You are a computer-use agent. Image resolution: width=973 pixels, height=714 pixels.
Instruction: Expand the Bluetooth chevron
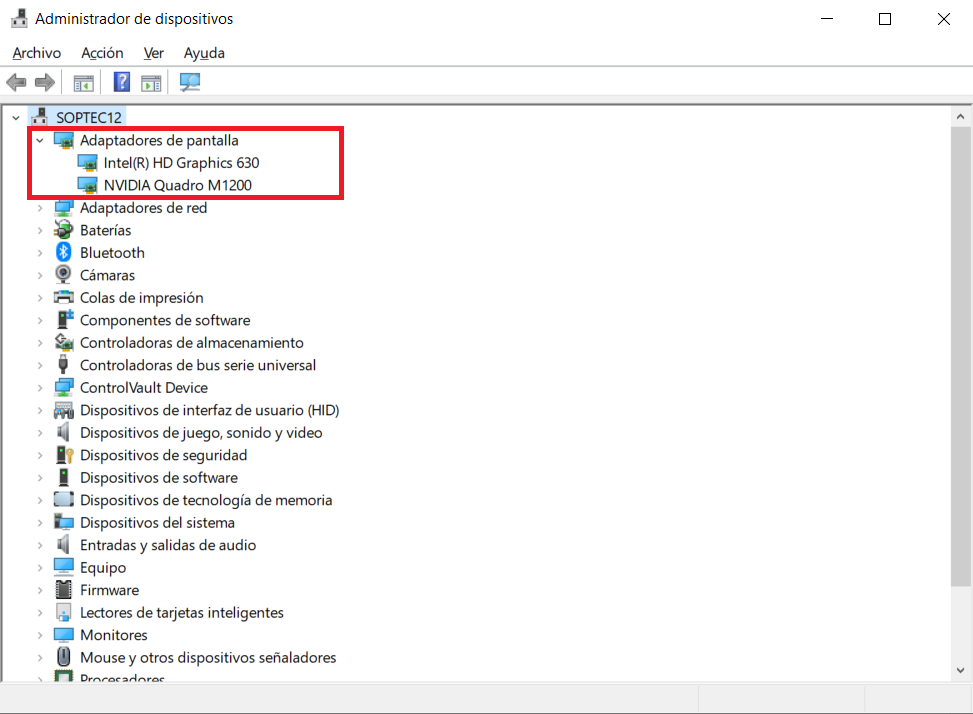40,252
